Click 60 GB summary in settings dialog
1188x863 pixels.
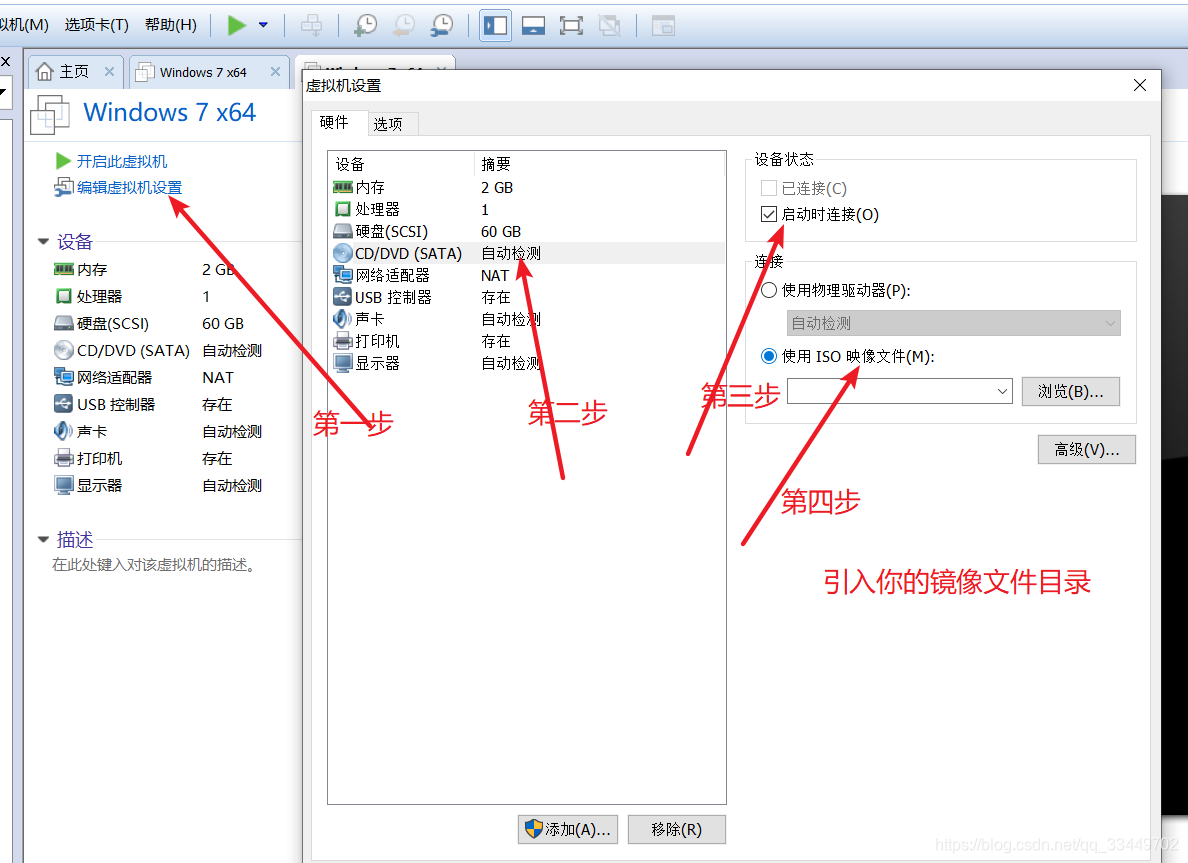coord(501,231)
